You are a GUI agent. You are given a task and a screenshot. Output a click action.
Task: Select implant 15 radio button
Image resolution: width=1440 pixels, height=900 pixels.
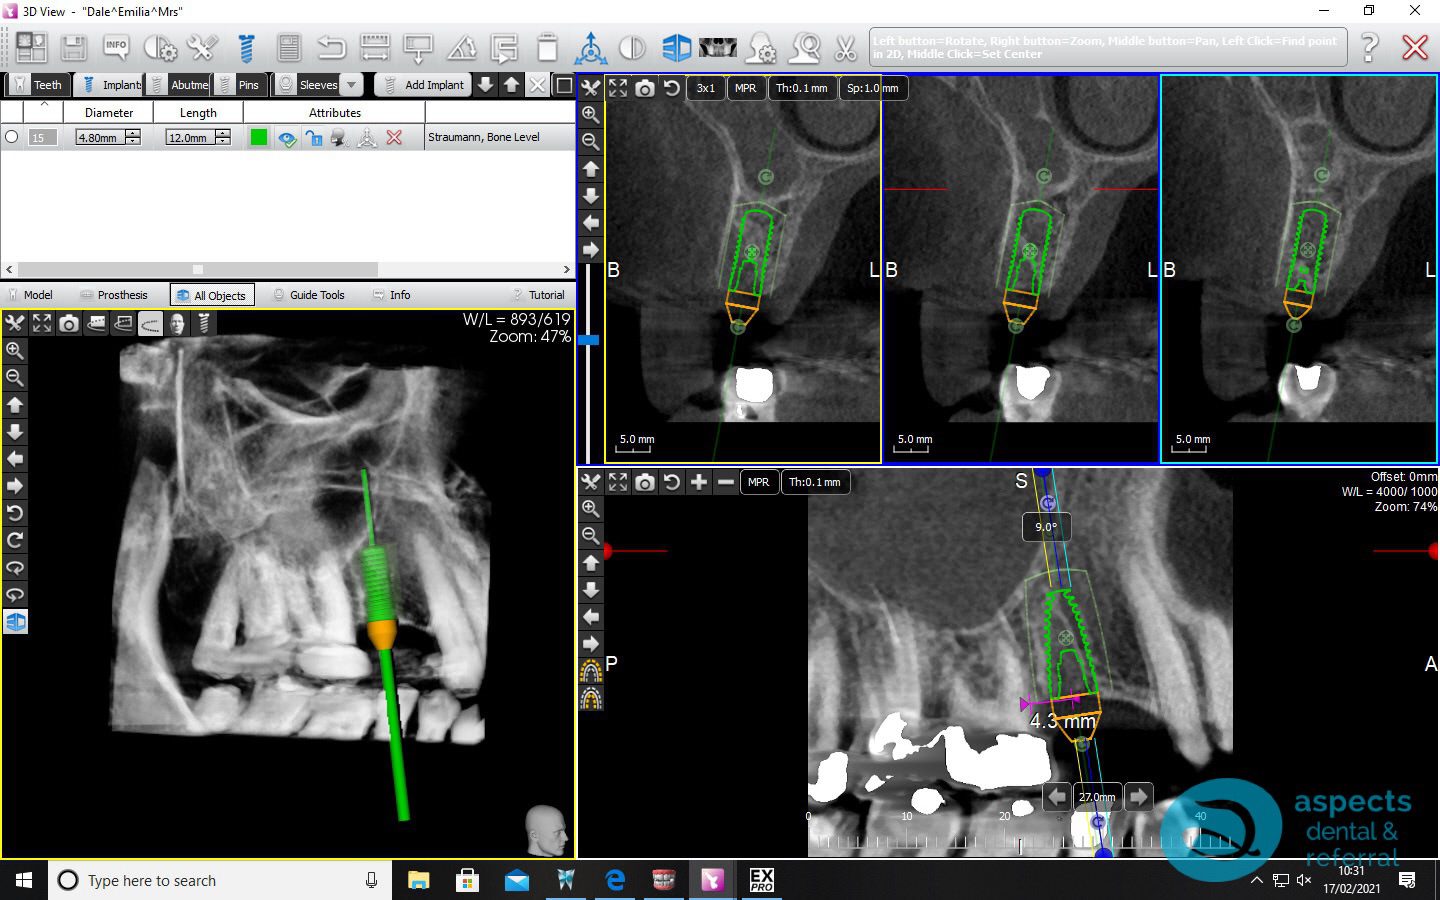[12, 137]
